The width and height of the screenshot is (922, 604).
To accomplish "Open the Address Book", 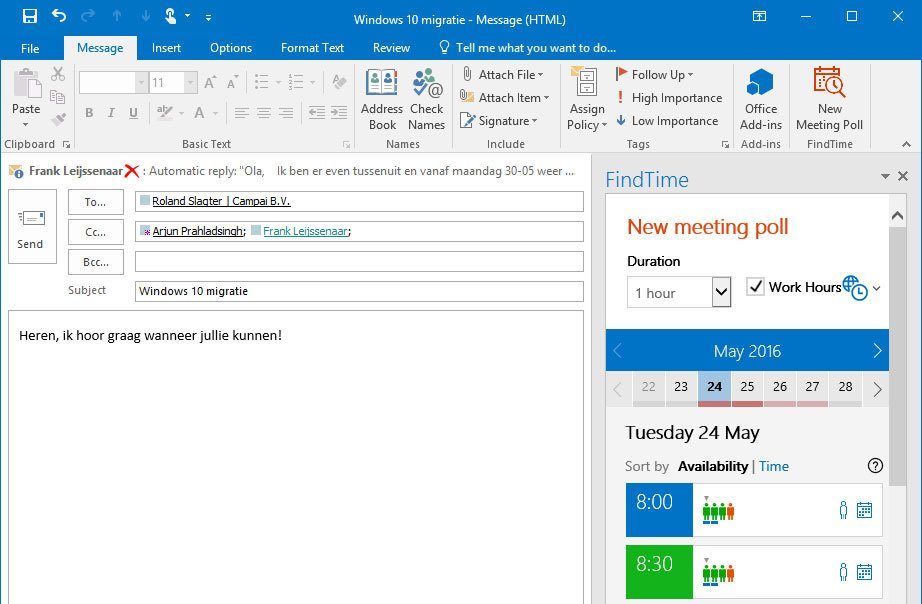I will tap(381, 98).
